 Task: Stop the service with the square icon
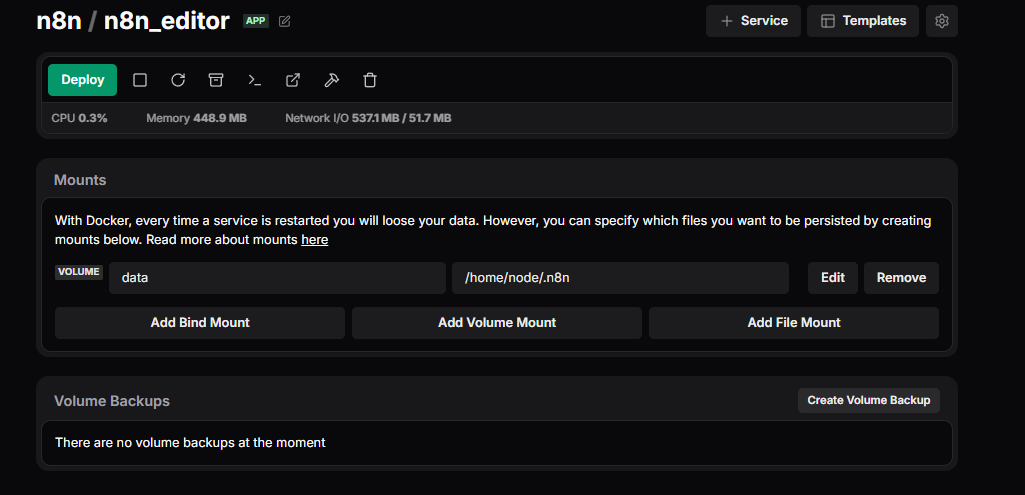139,80
